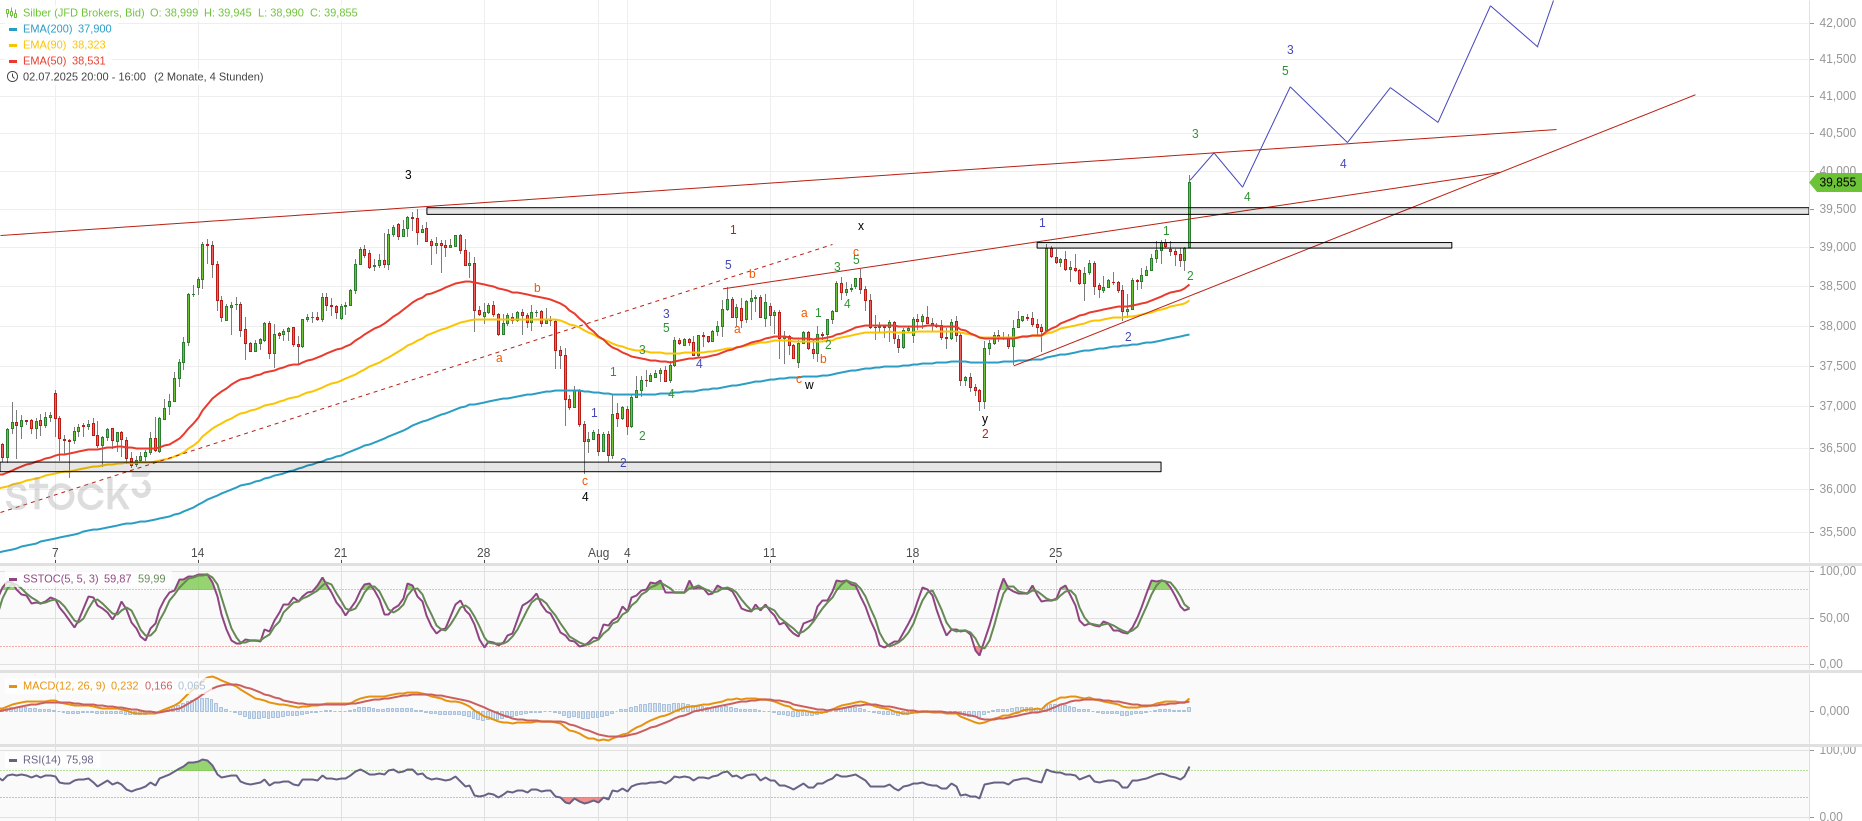Click the 42,000 price axis label
Screen dimensions: 1862x821
[x=1837, y=23]
